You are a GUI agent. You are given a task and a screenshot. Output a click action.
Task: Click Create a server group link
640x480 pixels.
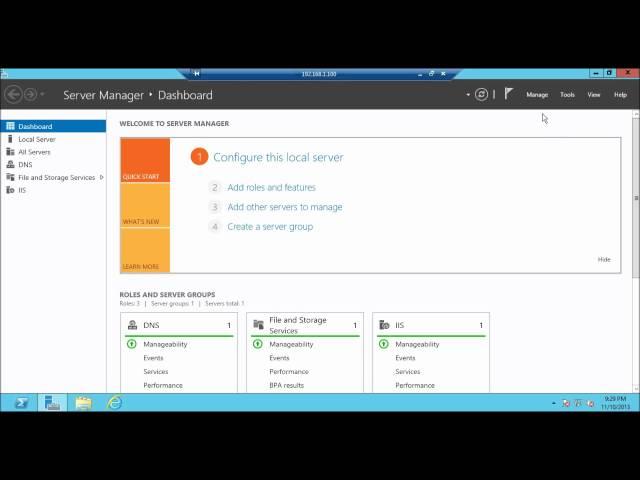tap(270, 227)
